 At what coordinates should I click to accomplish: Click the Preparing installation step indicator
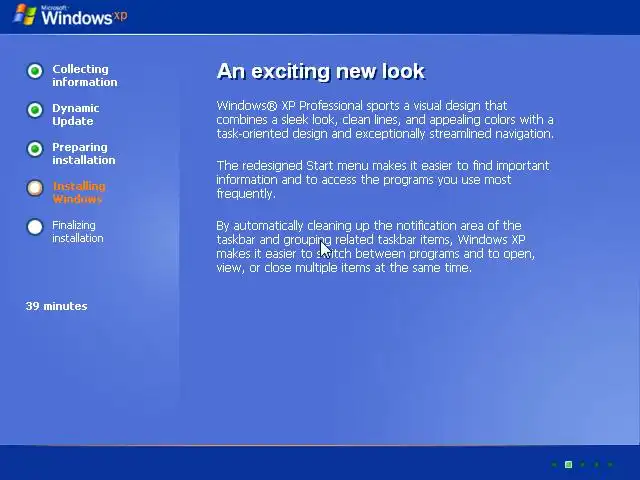click(x=35, y=149)
